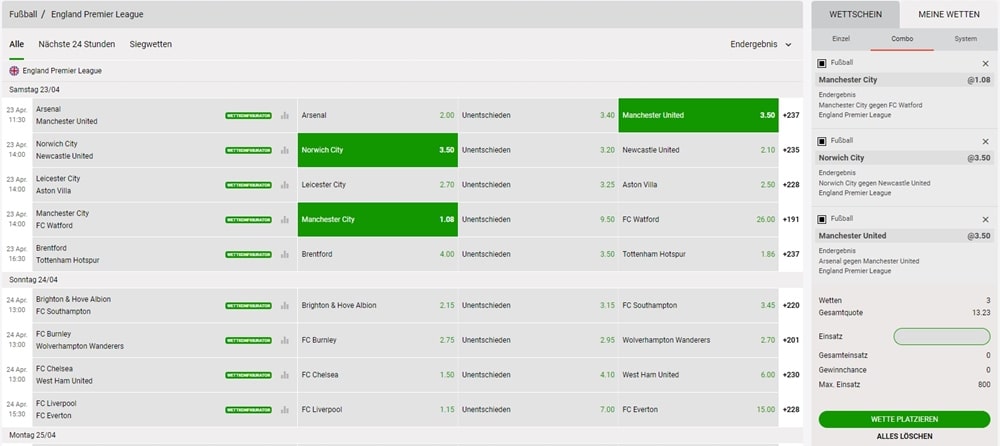Switch to Meine Wetten tab
Viewport: 1000px width, 446px height.
tap(950, 14)
